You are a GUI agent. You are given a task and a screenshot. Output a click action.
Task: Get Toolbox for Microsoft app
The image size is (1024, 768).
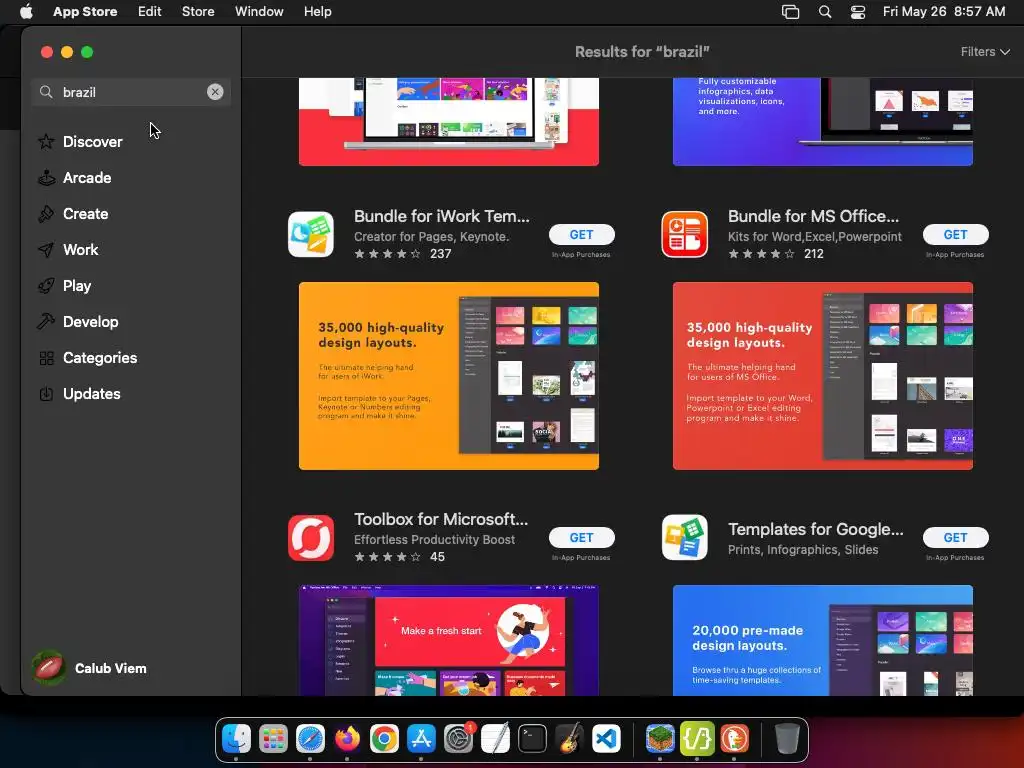(x=581, y=537)
